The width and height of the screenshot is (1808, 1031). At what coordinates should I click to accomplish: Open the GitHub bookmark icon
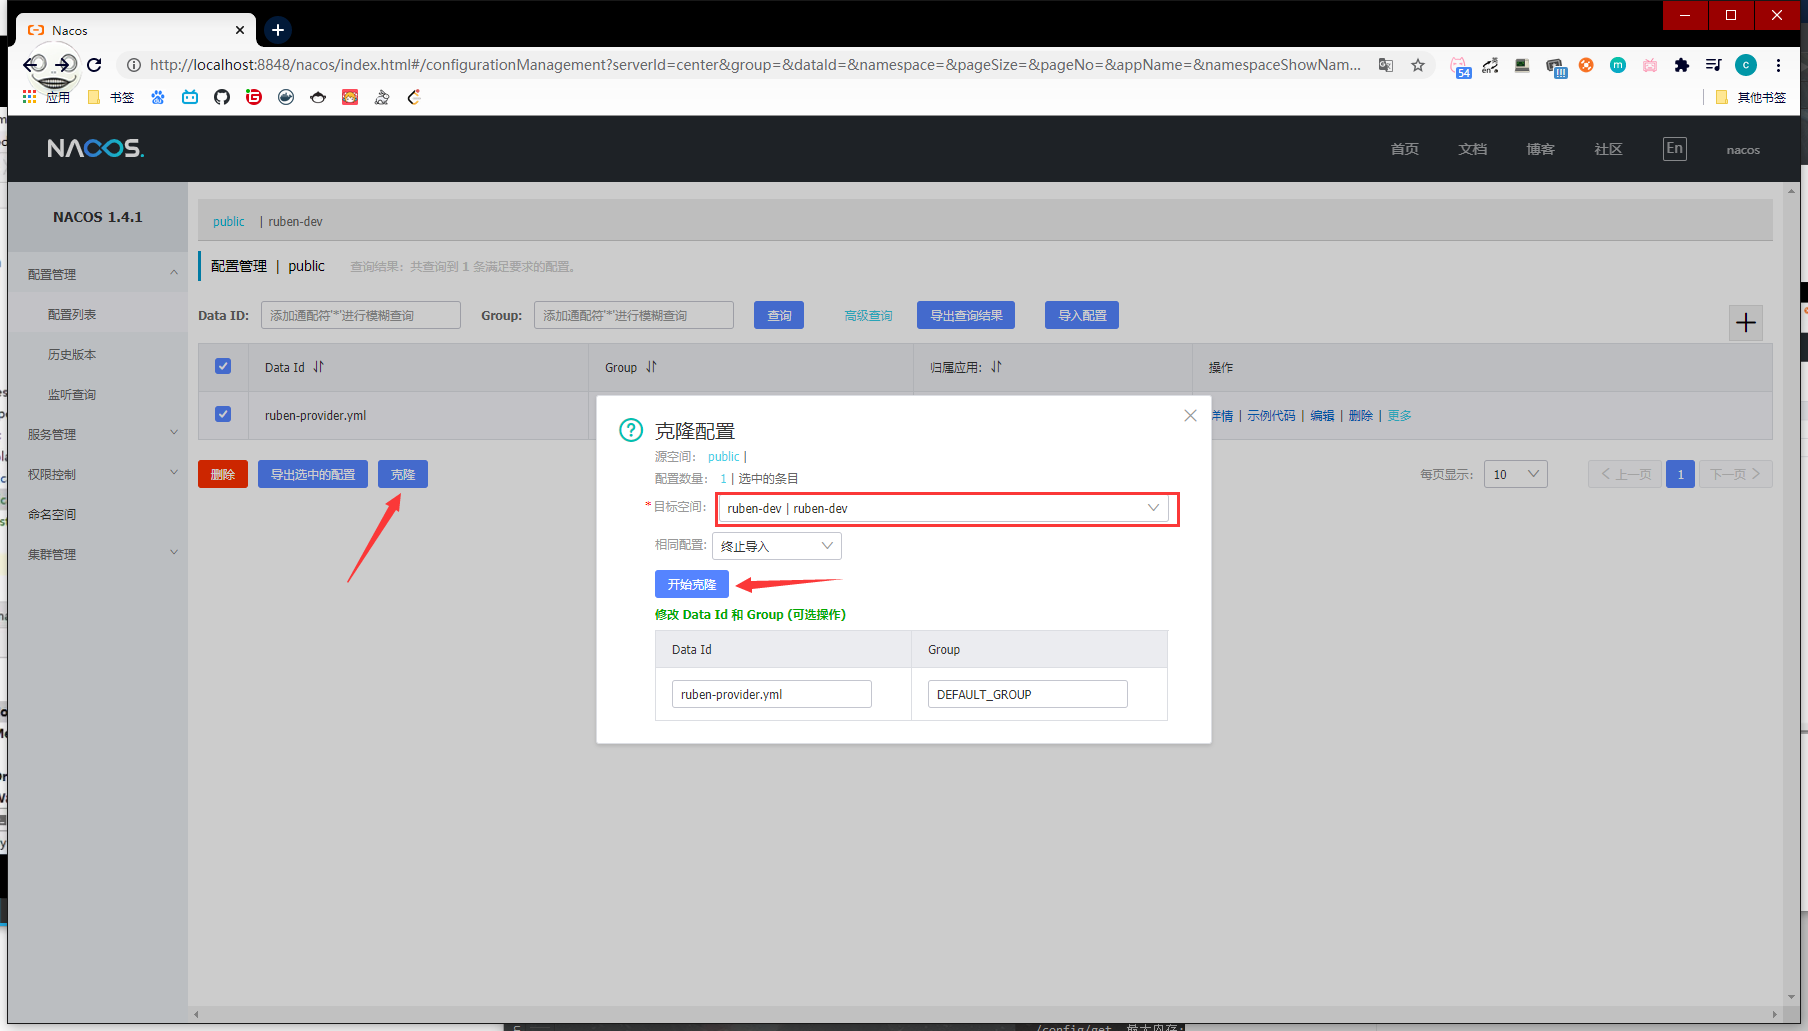pyautogui.click(x=222, y=97)
